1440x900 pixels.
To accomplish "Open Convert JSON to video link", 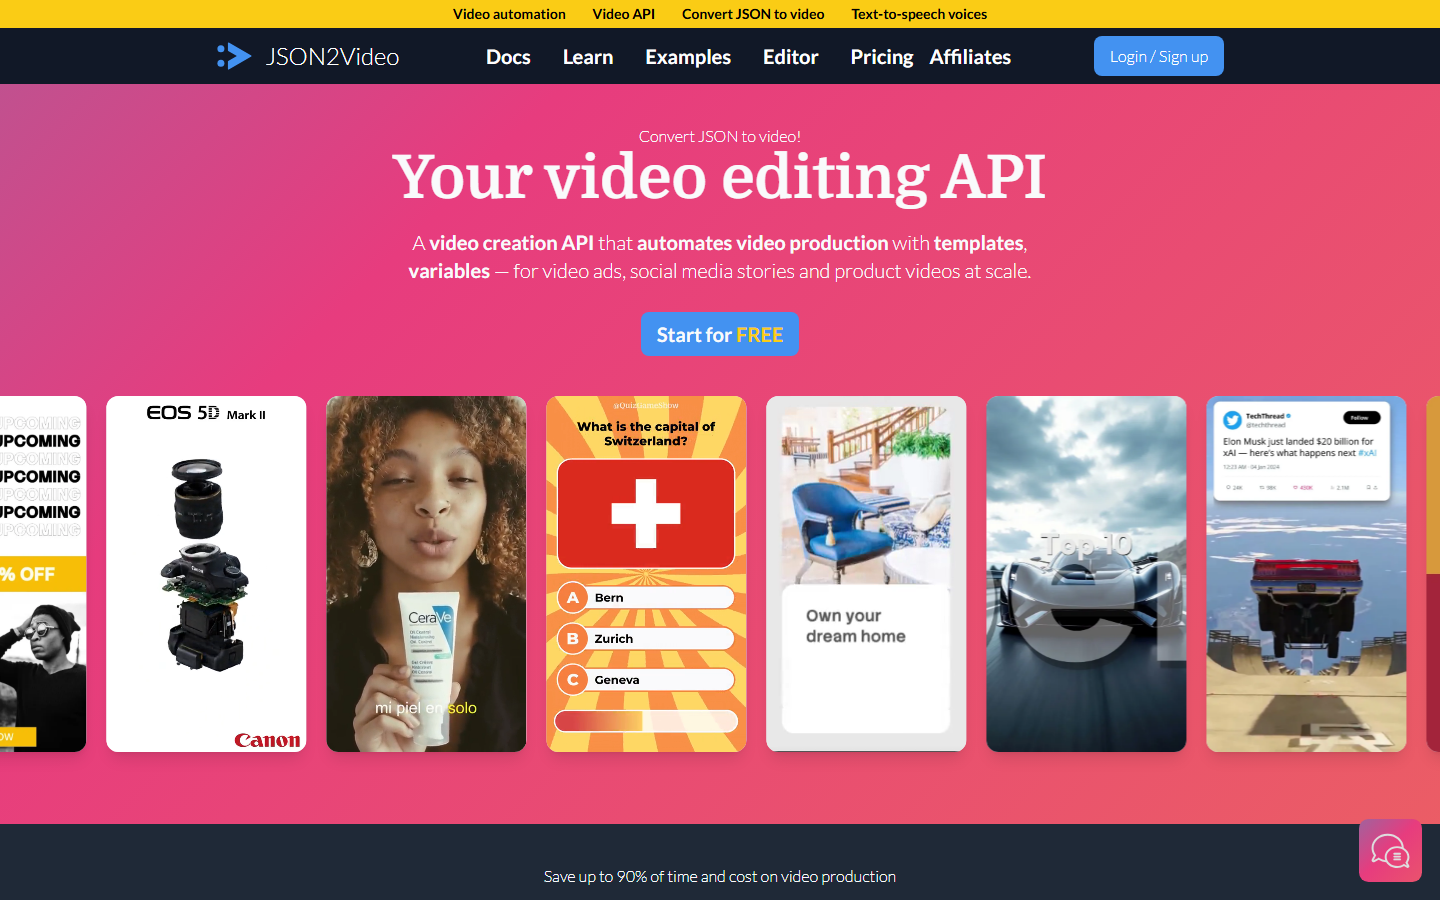I will point(753,14).
